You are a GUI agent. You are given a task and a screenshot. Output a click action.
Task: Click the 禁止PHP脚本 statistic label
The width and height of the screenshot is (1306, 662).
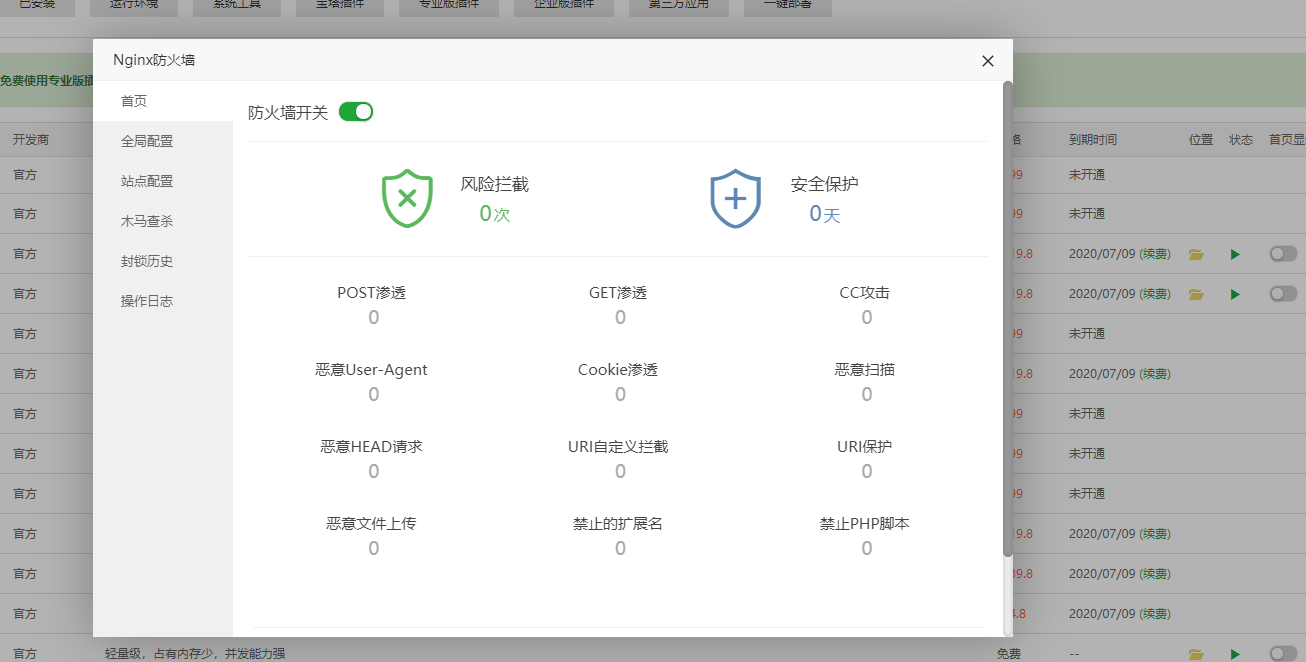(x=865, y=524)
